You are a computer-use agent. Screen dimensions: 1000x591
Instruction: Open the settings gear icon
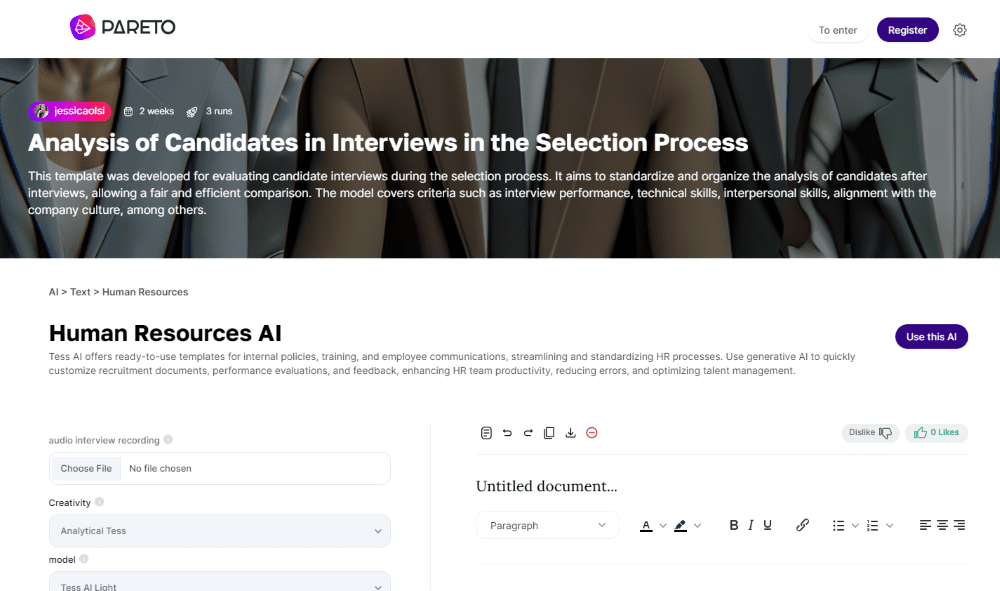pyautogui.click(x=960, y=30)
